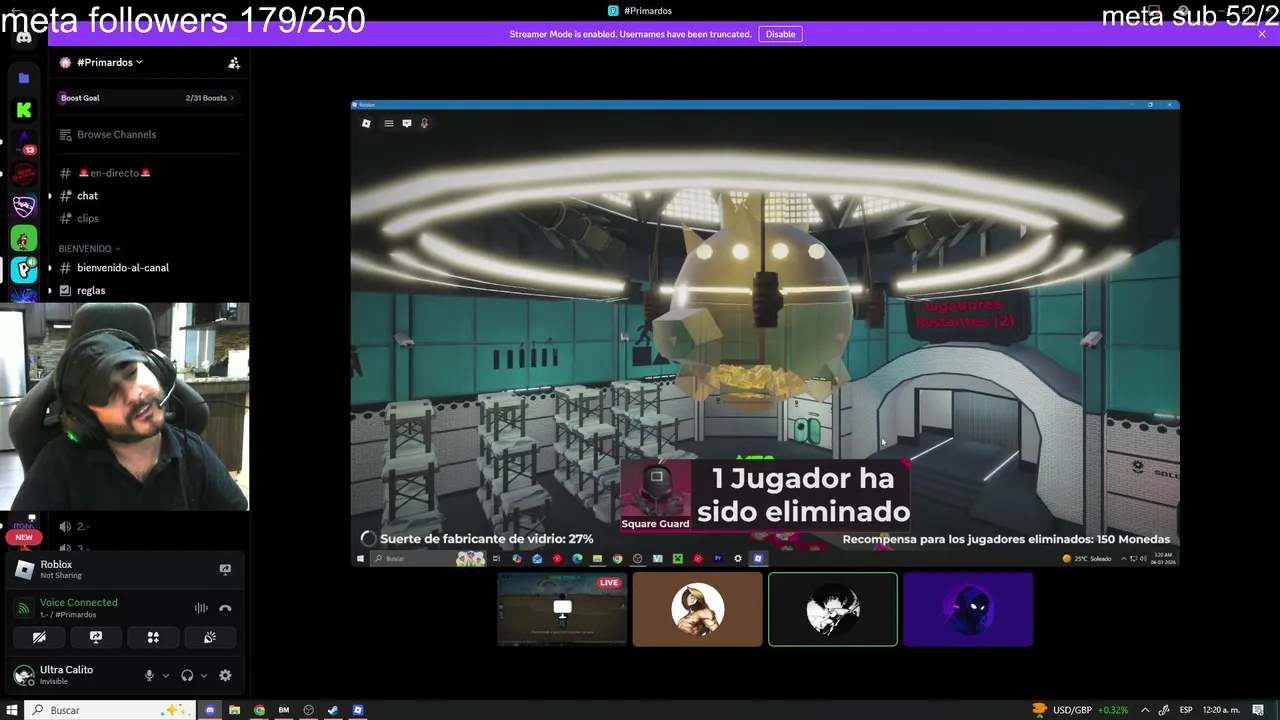Select the green-outlined participant tile
The width and height of the screenshot is (1280, 720).
click(x=833, y=609)
